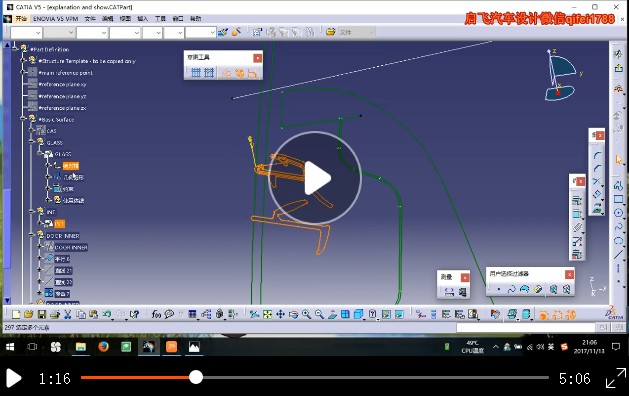Click the big play button over the video
The image size is (629, 396).
tap(315, 178)
